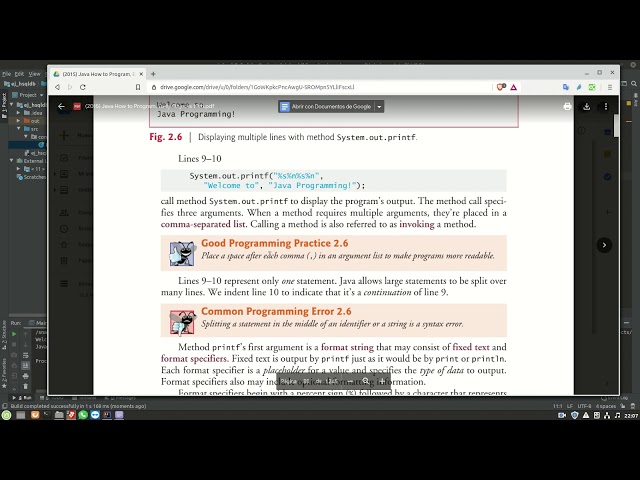Screen dimensions: 640x480
Task: Open WhatsApp from the taskbar
Action: pos(83,415)
